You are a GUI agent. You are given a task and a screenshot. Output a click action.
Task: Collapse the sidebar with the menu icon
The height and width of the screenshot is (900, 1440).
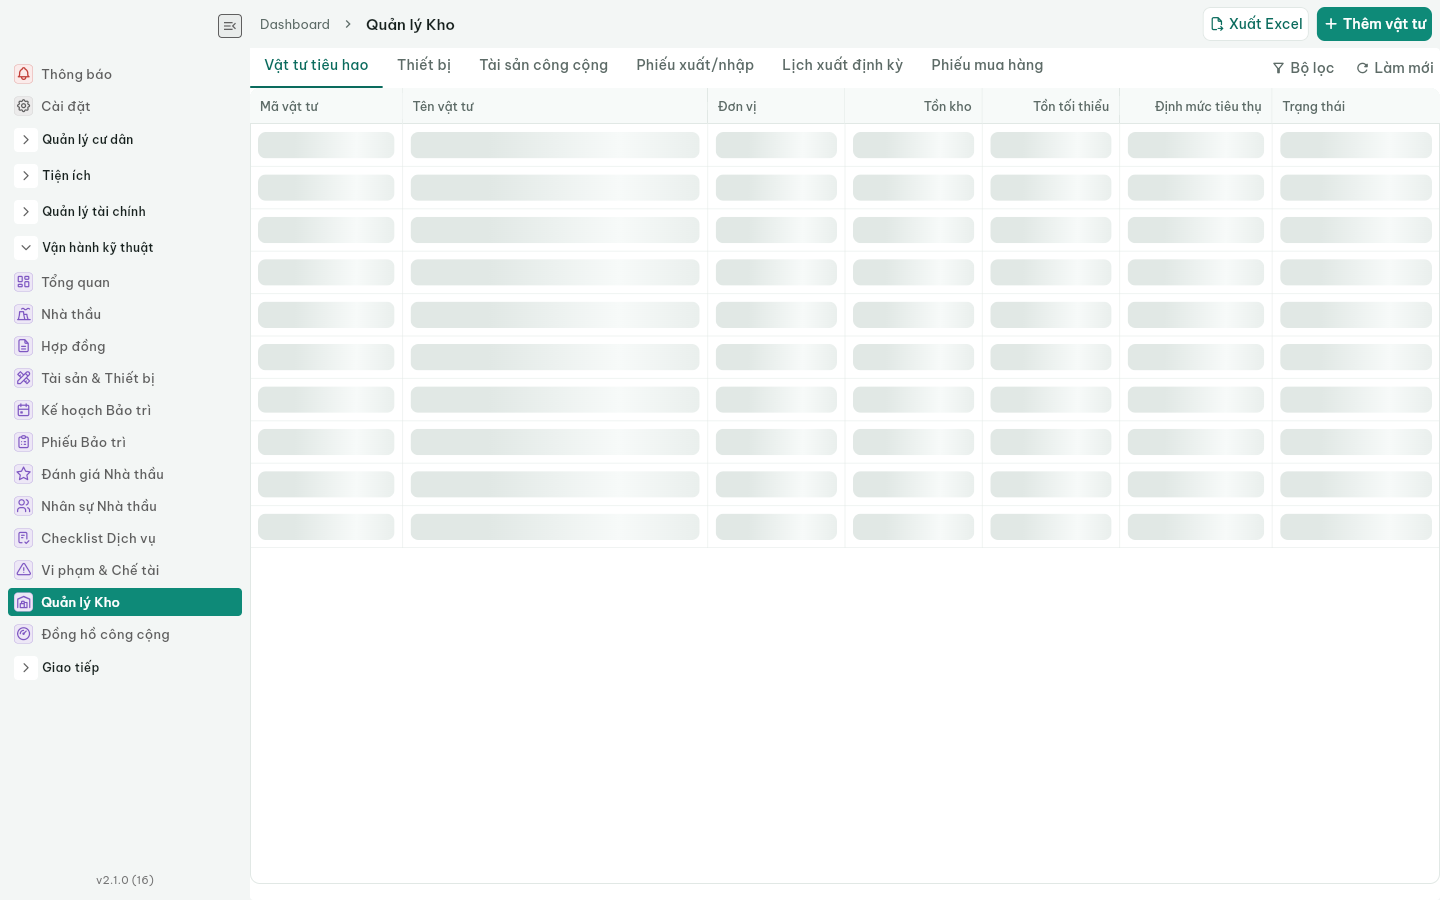[230, 26]
